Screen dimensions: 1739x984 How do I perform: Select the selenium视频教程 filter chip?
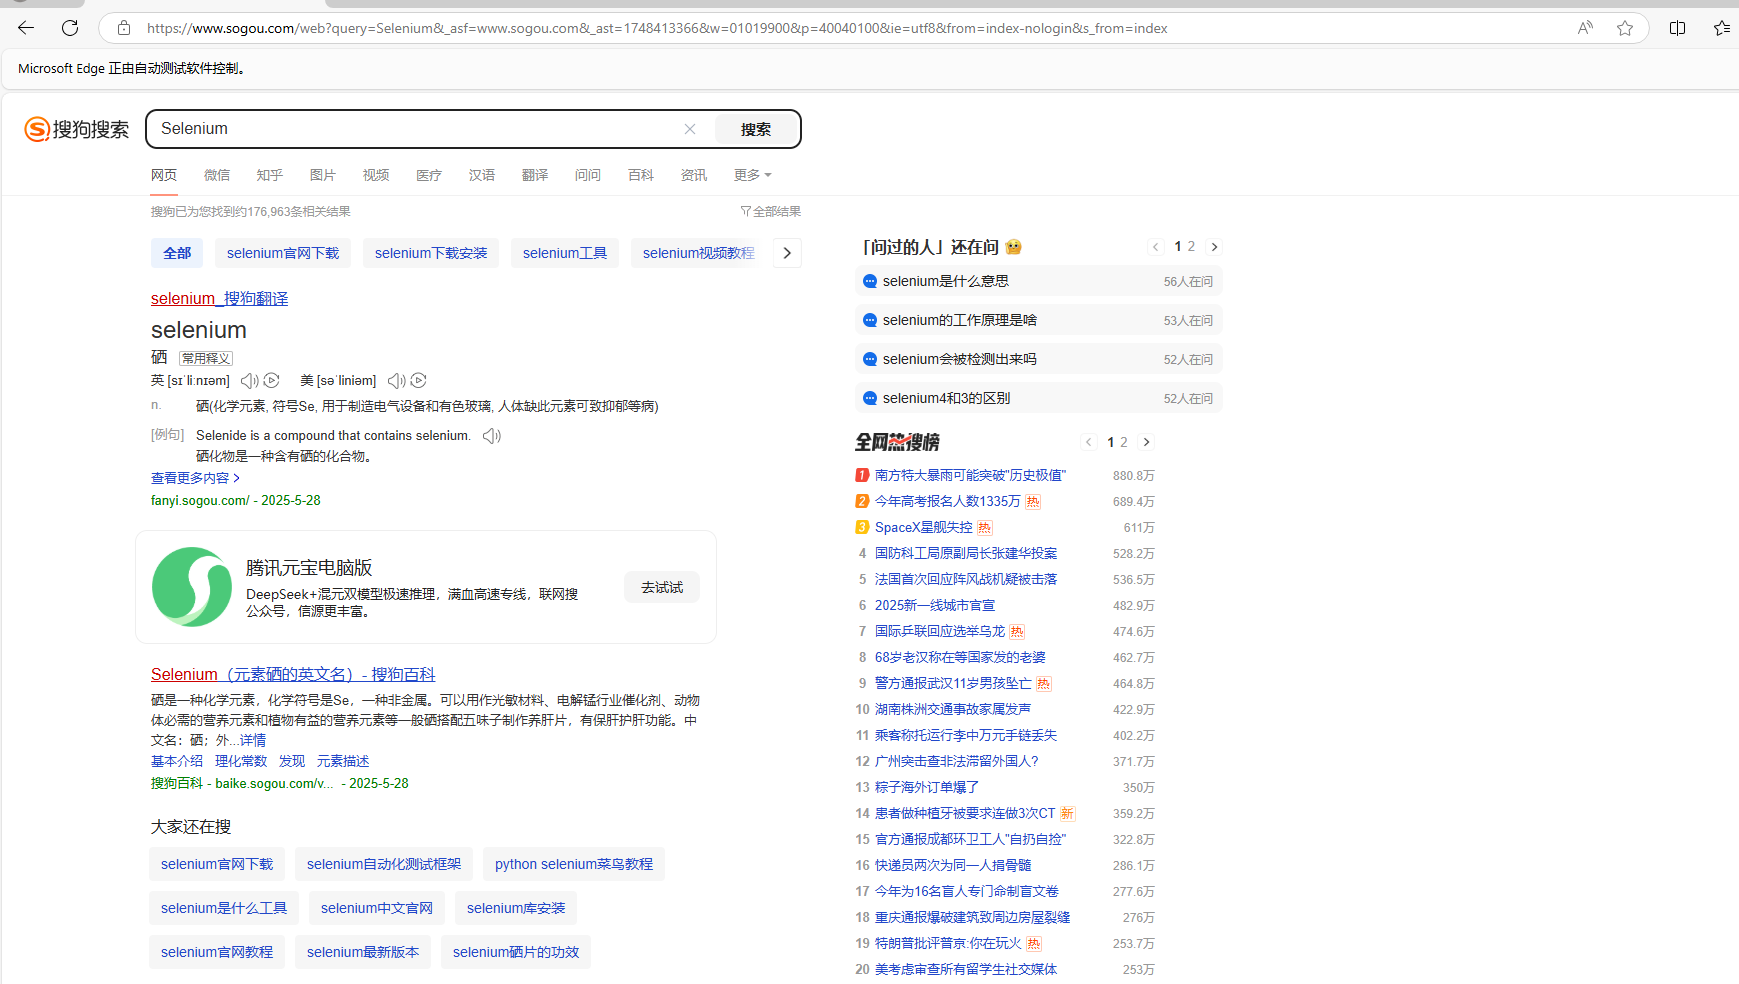699,253
